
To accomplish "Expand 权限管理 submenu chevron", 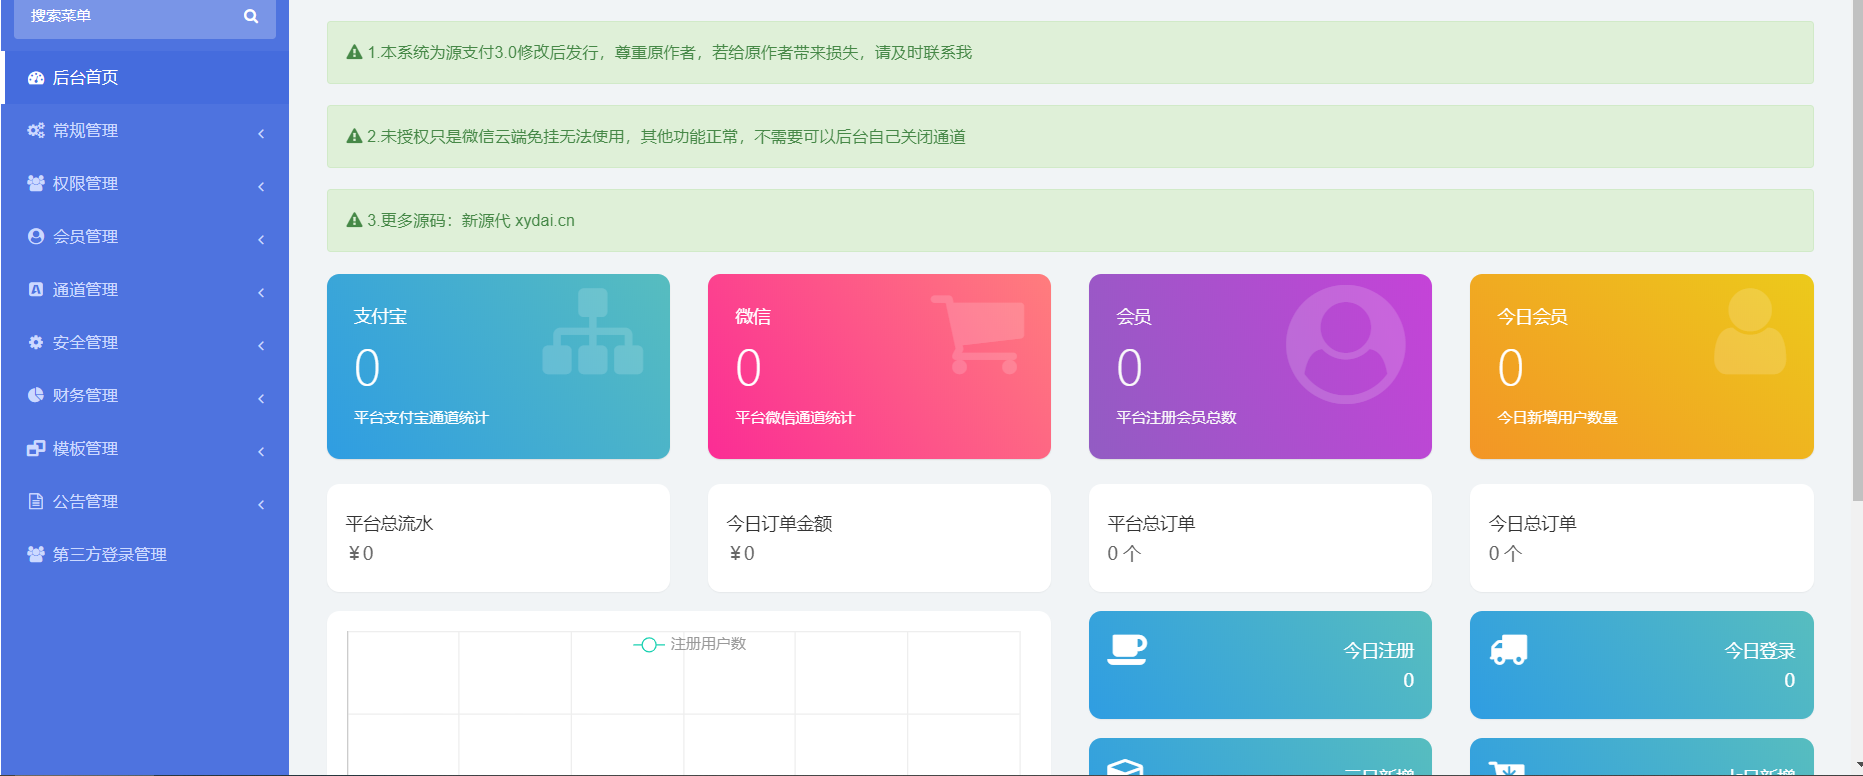I will pos(261,186).
